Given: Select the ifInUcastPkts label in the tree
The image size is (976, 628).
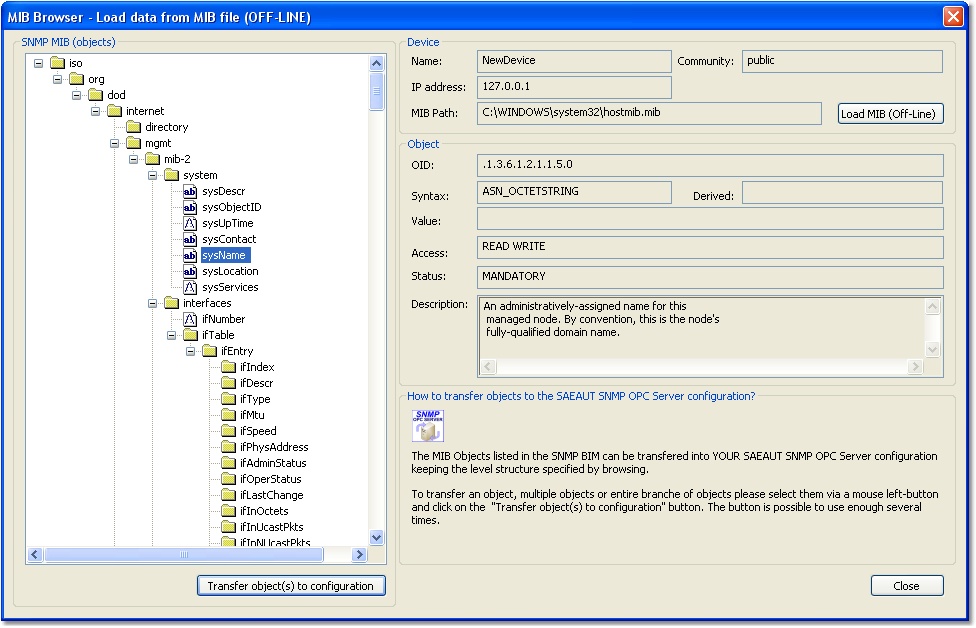Looking at the screenshot, I should click(271, 527).
